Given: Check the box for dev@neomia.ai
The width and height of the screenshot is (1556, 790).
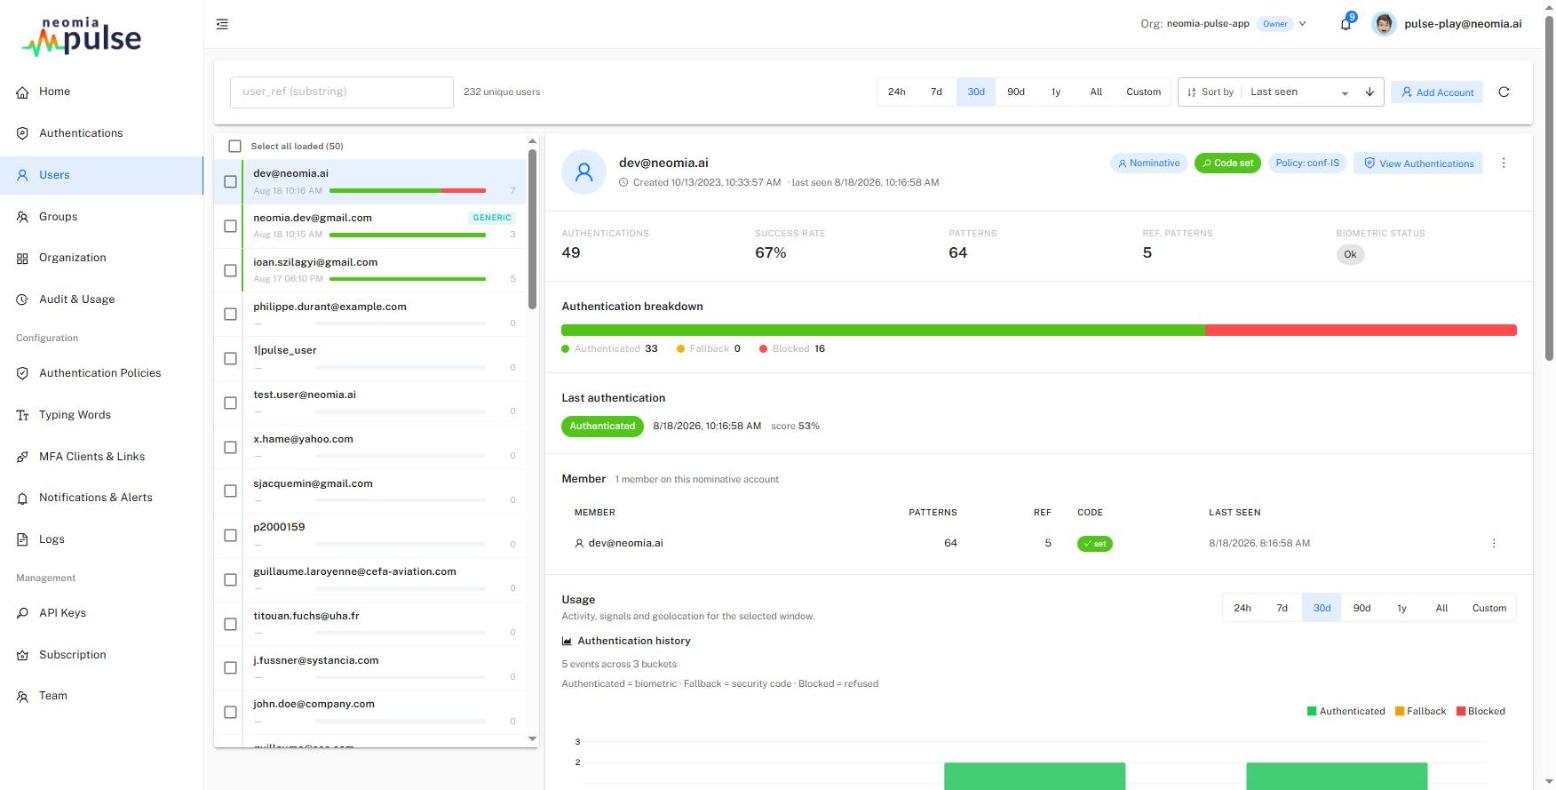Looking at the screenshot, I should [230, 182].
